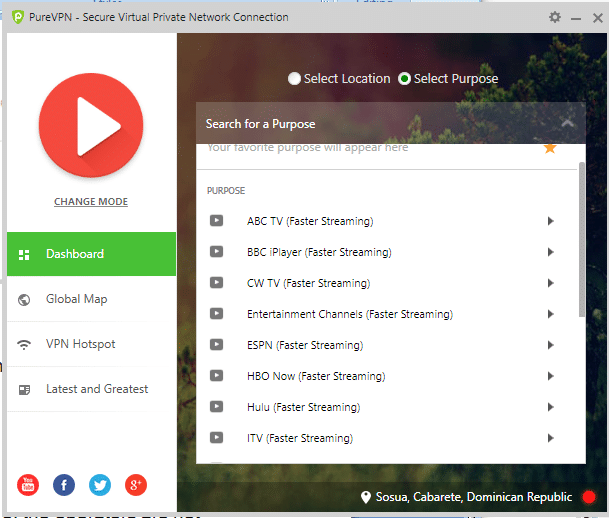Click the wifi icon beside VPN Hotspot
609x518 pixels.
click(x=24, y=345)
